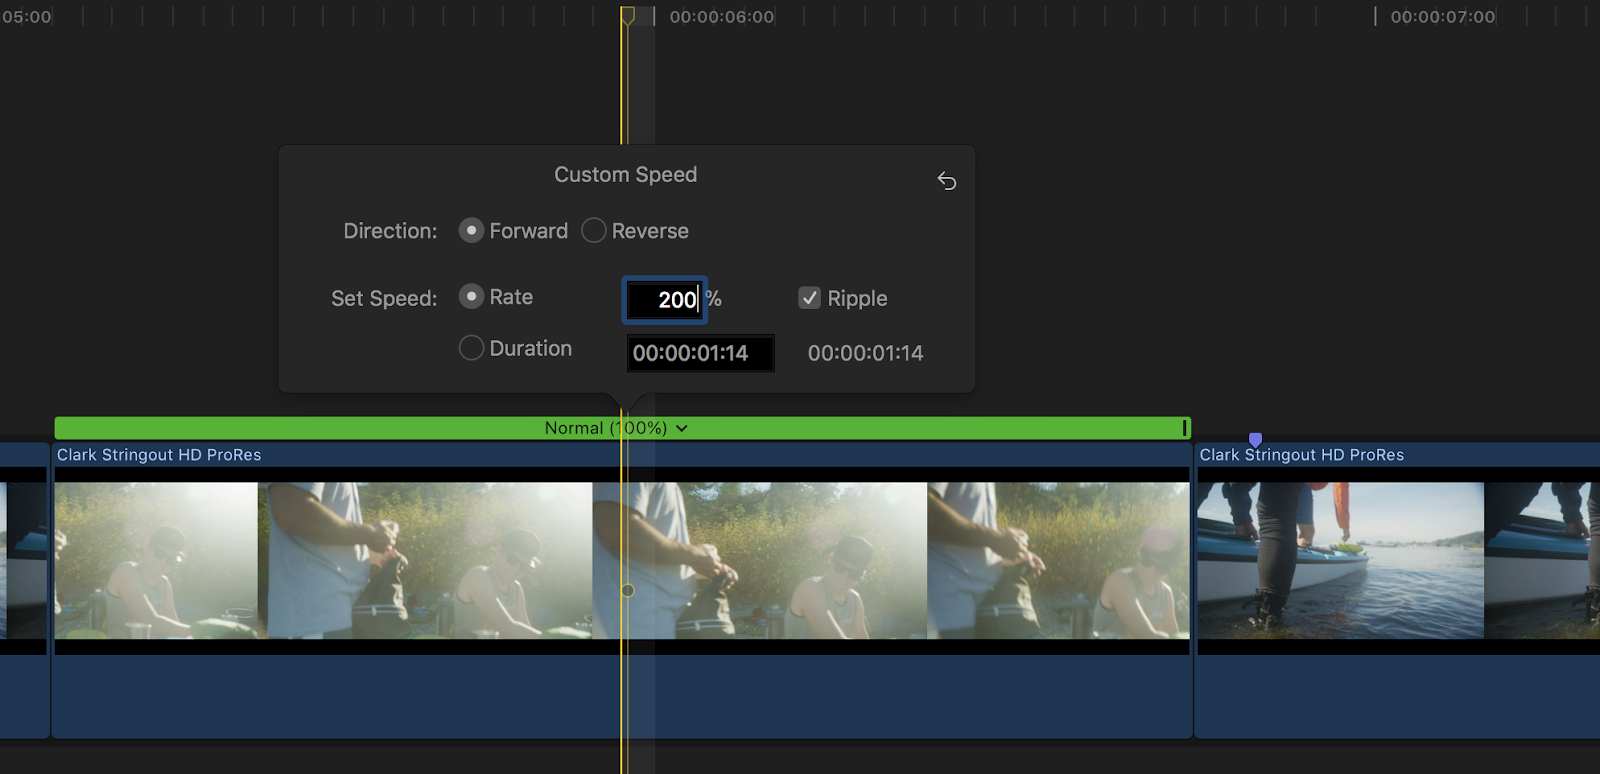The width and height of the screenshot is (1600, 774).
Task: Select the Reverse direction option
Action: pyautogui.click(x=594, y=231)
